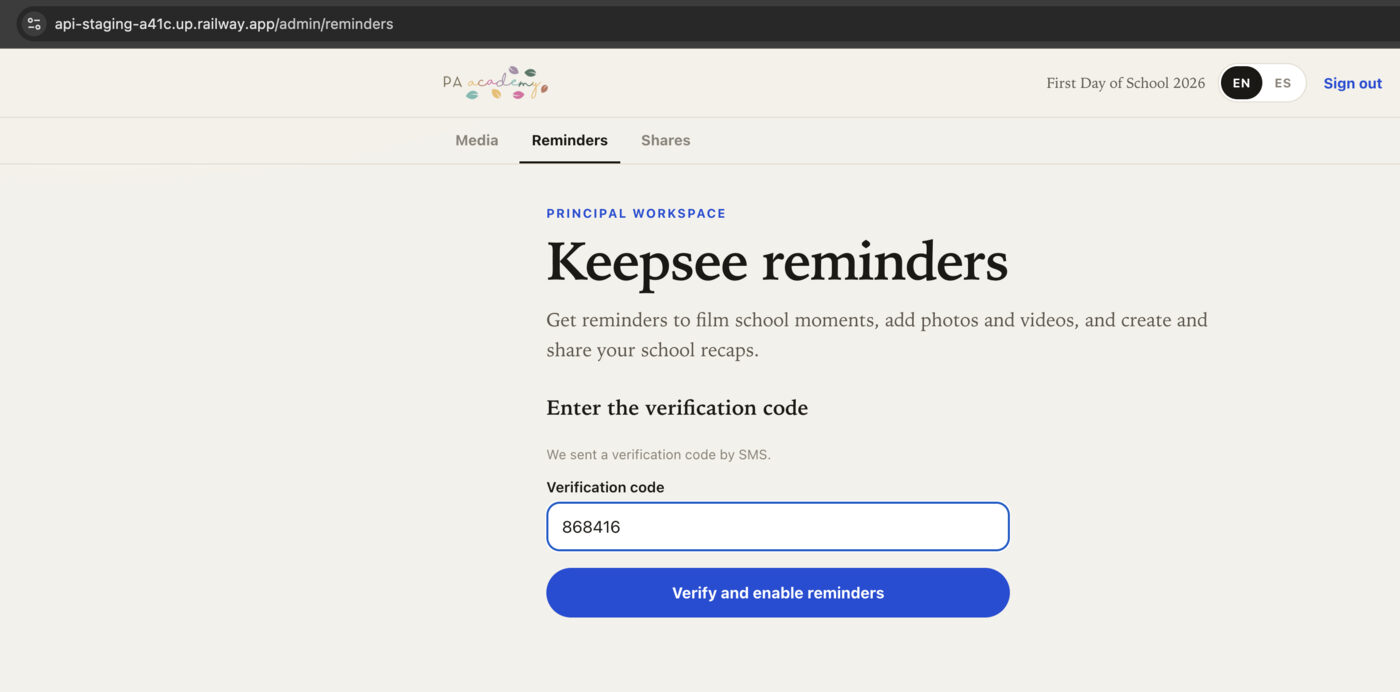Select the Reminders tab
Screen dimensions: 1400x692
click(570, 140)
